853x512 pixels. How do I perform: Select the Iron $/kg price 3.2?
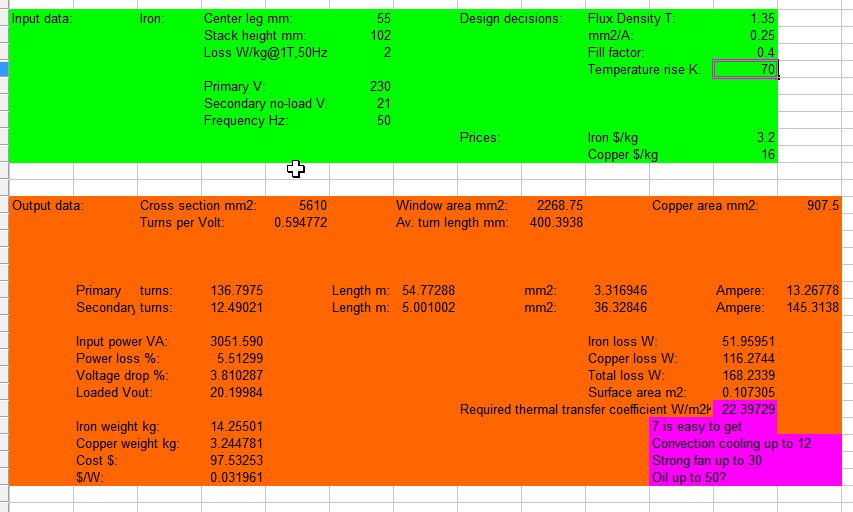(766, 138)
